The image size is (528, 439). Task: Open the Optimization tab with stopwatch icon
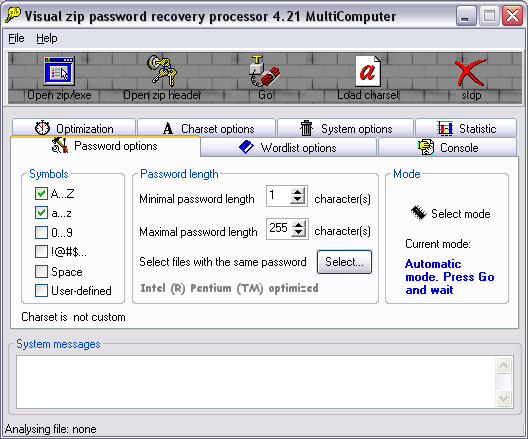[74, 128]
